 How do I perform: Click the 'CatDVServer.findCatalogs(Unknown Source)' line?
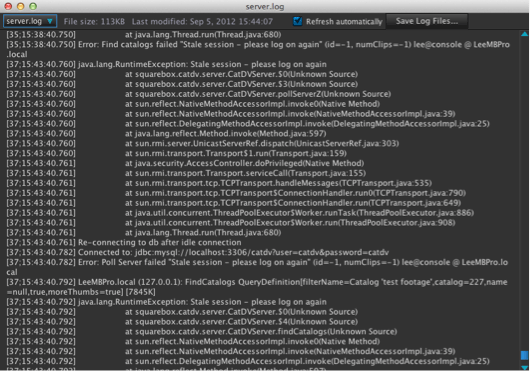(x=202, y=331)
